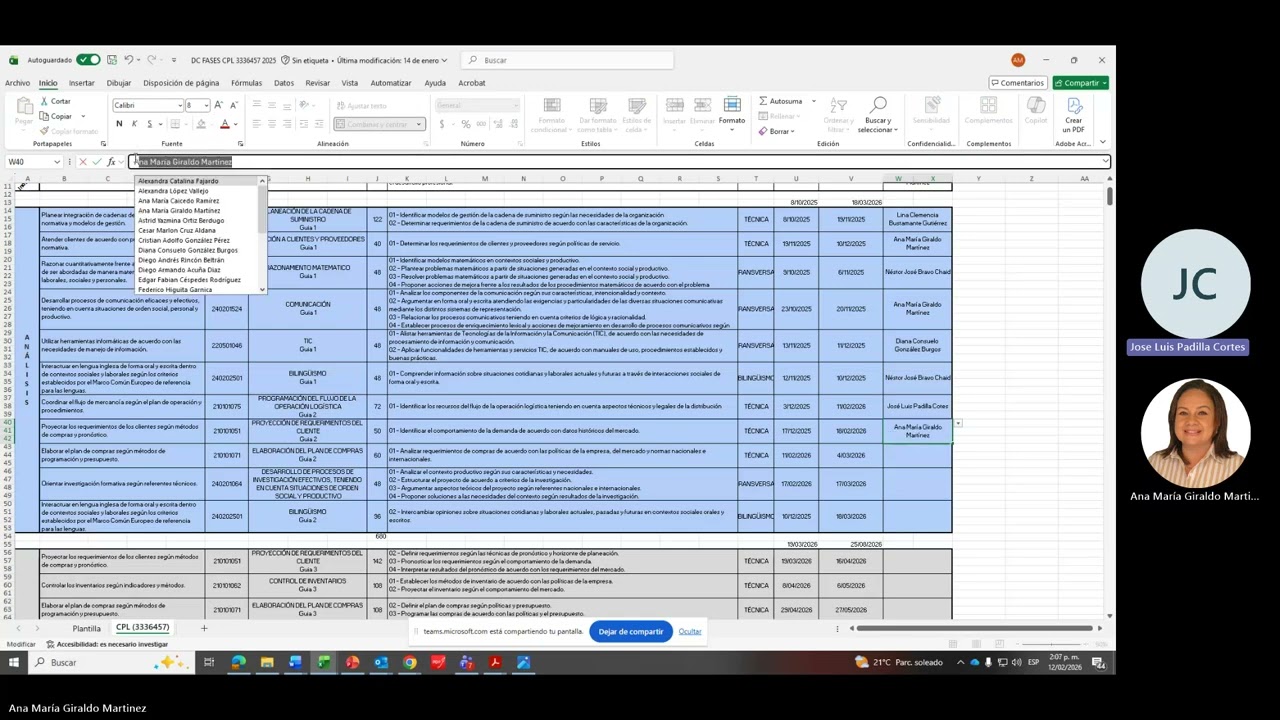
Task: Click the percent style icon
Action: (x=466, y=124)
